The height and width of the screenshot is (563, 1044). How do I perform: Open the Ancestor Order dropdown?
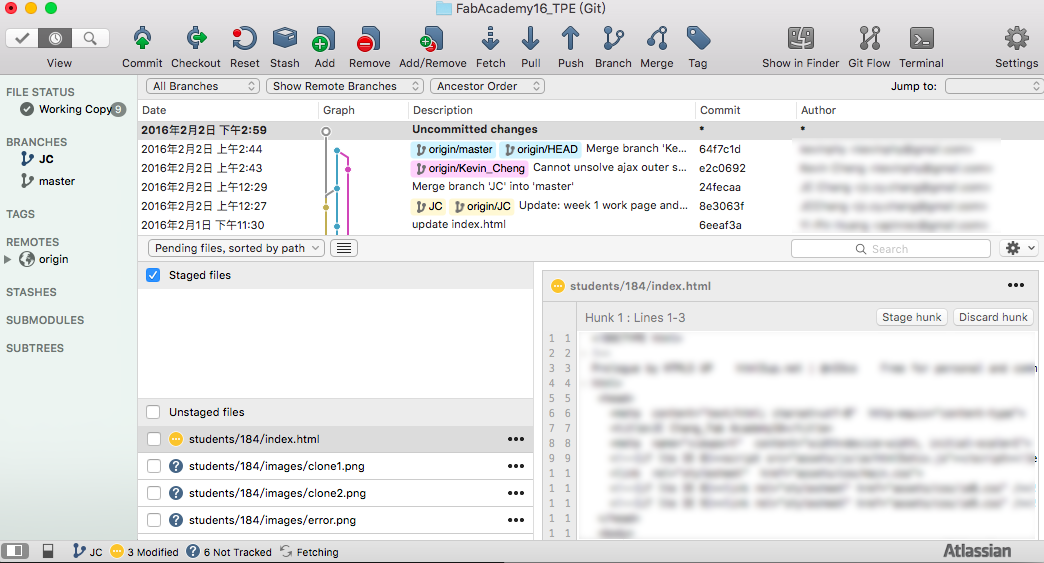(x=487, y=86)
